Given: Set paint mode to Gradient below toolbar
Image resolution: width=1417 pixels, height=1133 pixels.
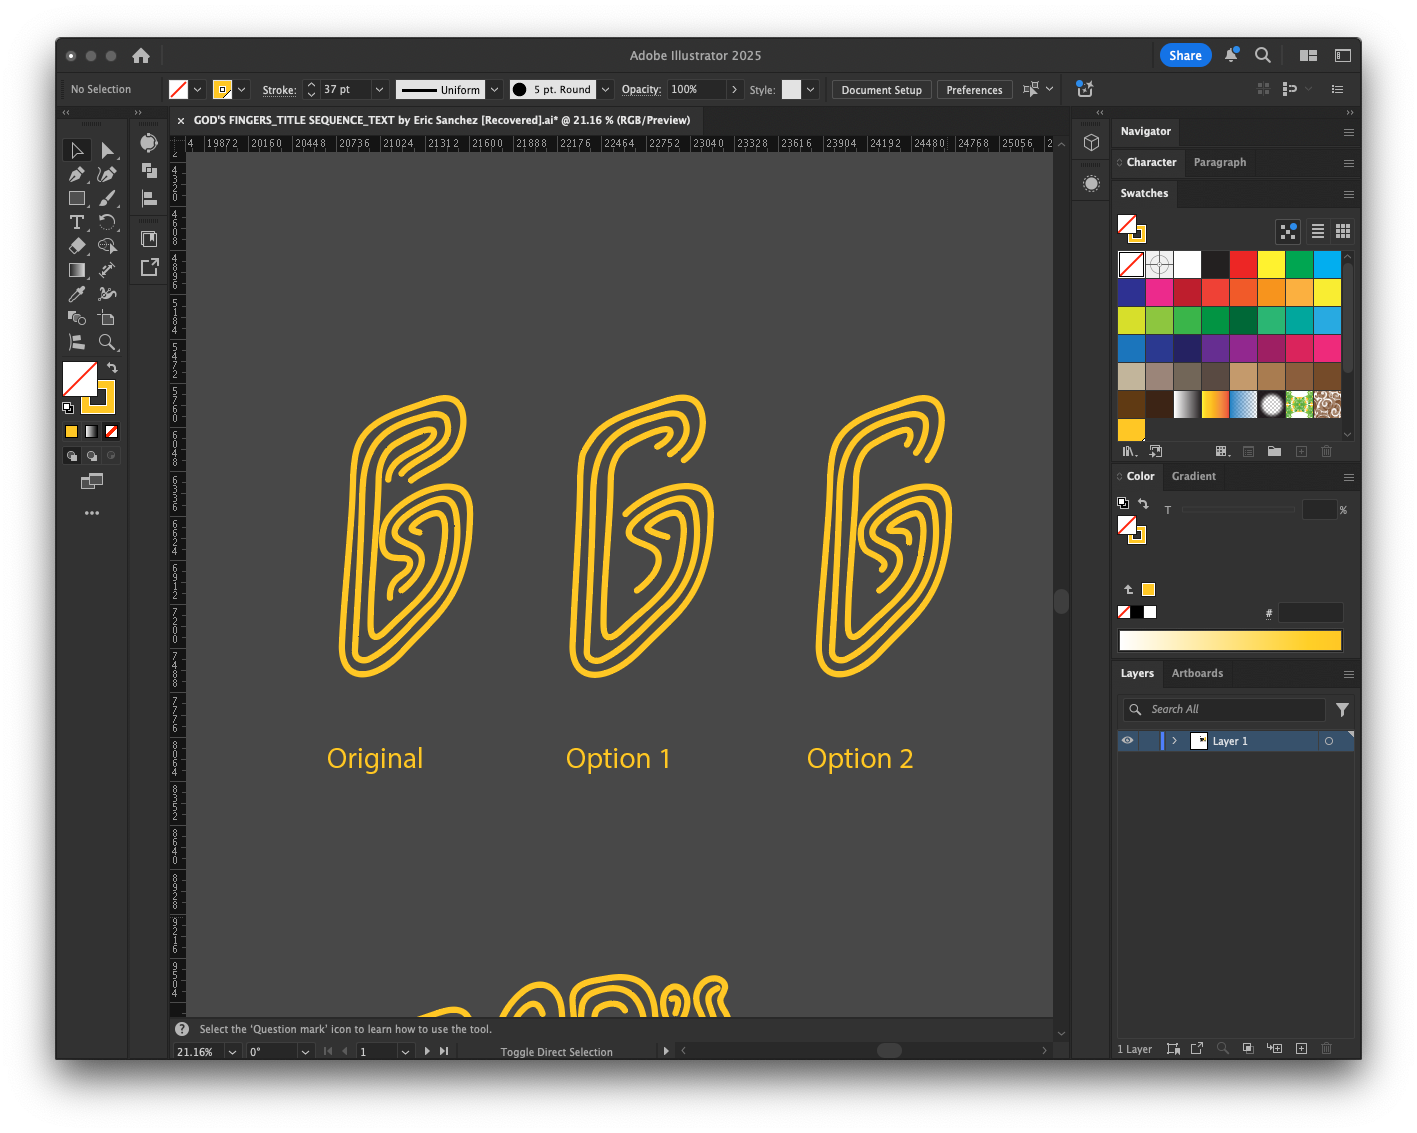Looking at the screenshot, I should click(x=91, y=432).
